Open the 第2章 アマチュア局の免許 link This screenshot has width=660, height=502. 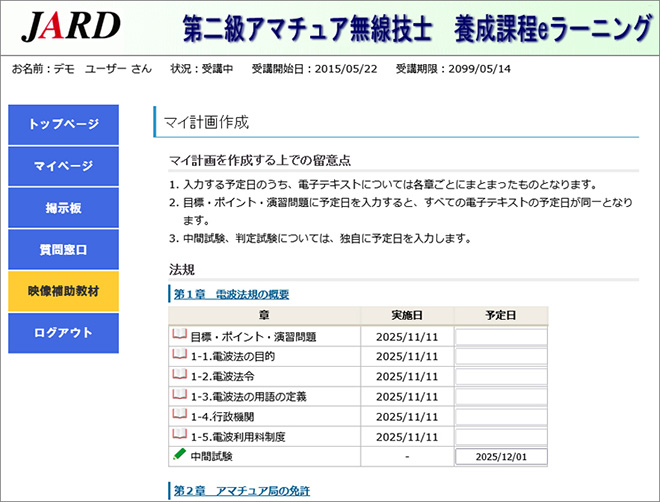tap(240, 490)
